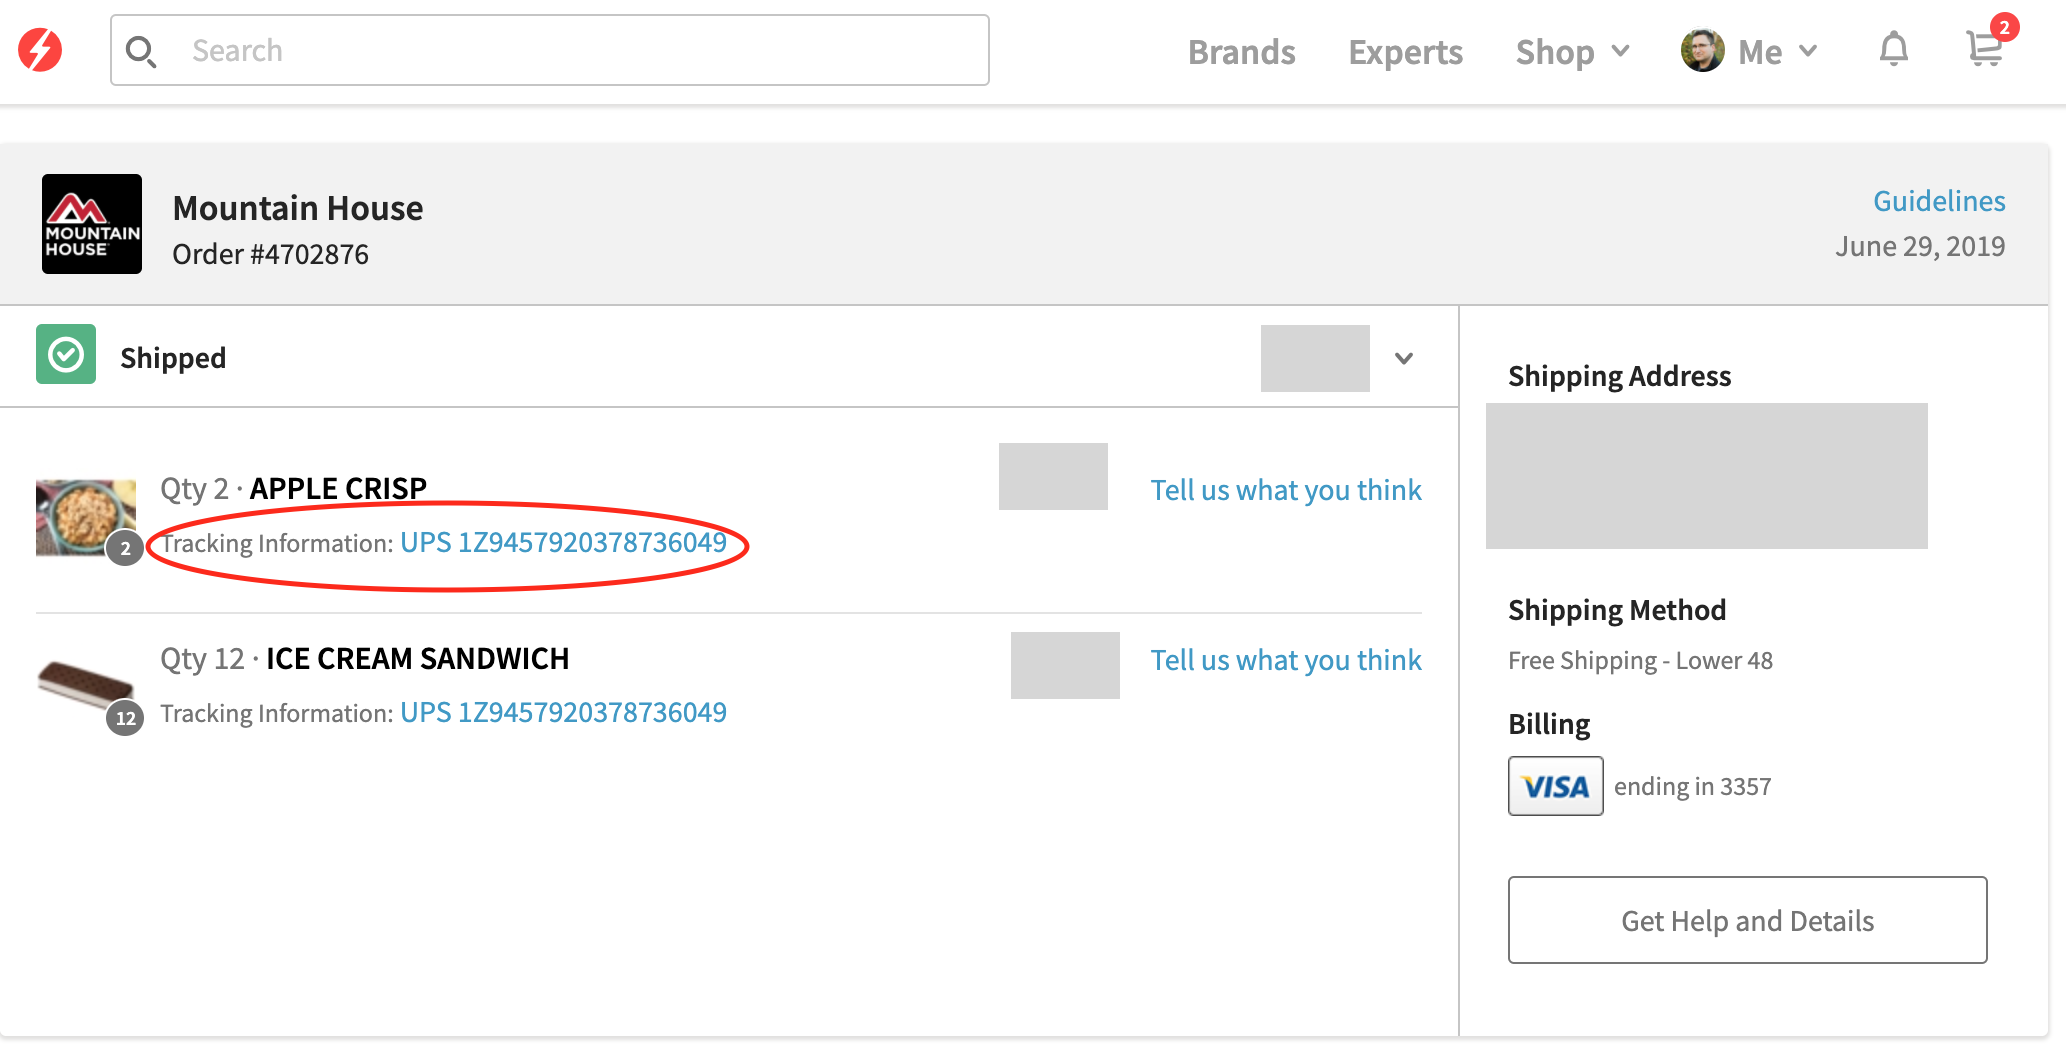The height and width of the screenshot is (1054, 2066).
Task: Click the ICE CREAM SANDWICH item name
Action: pyautogui.click(x=417, y=658)
